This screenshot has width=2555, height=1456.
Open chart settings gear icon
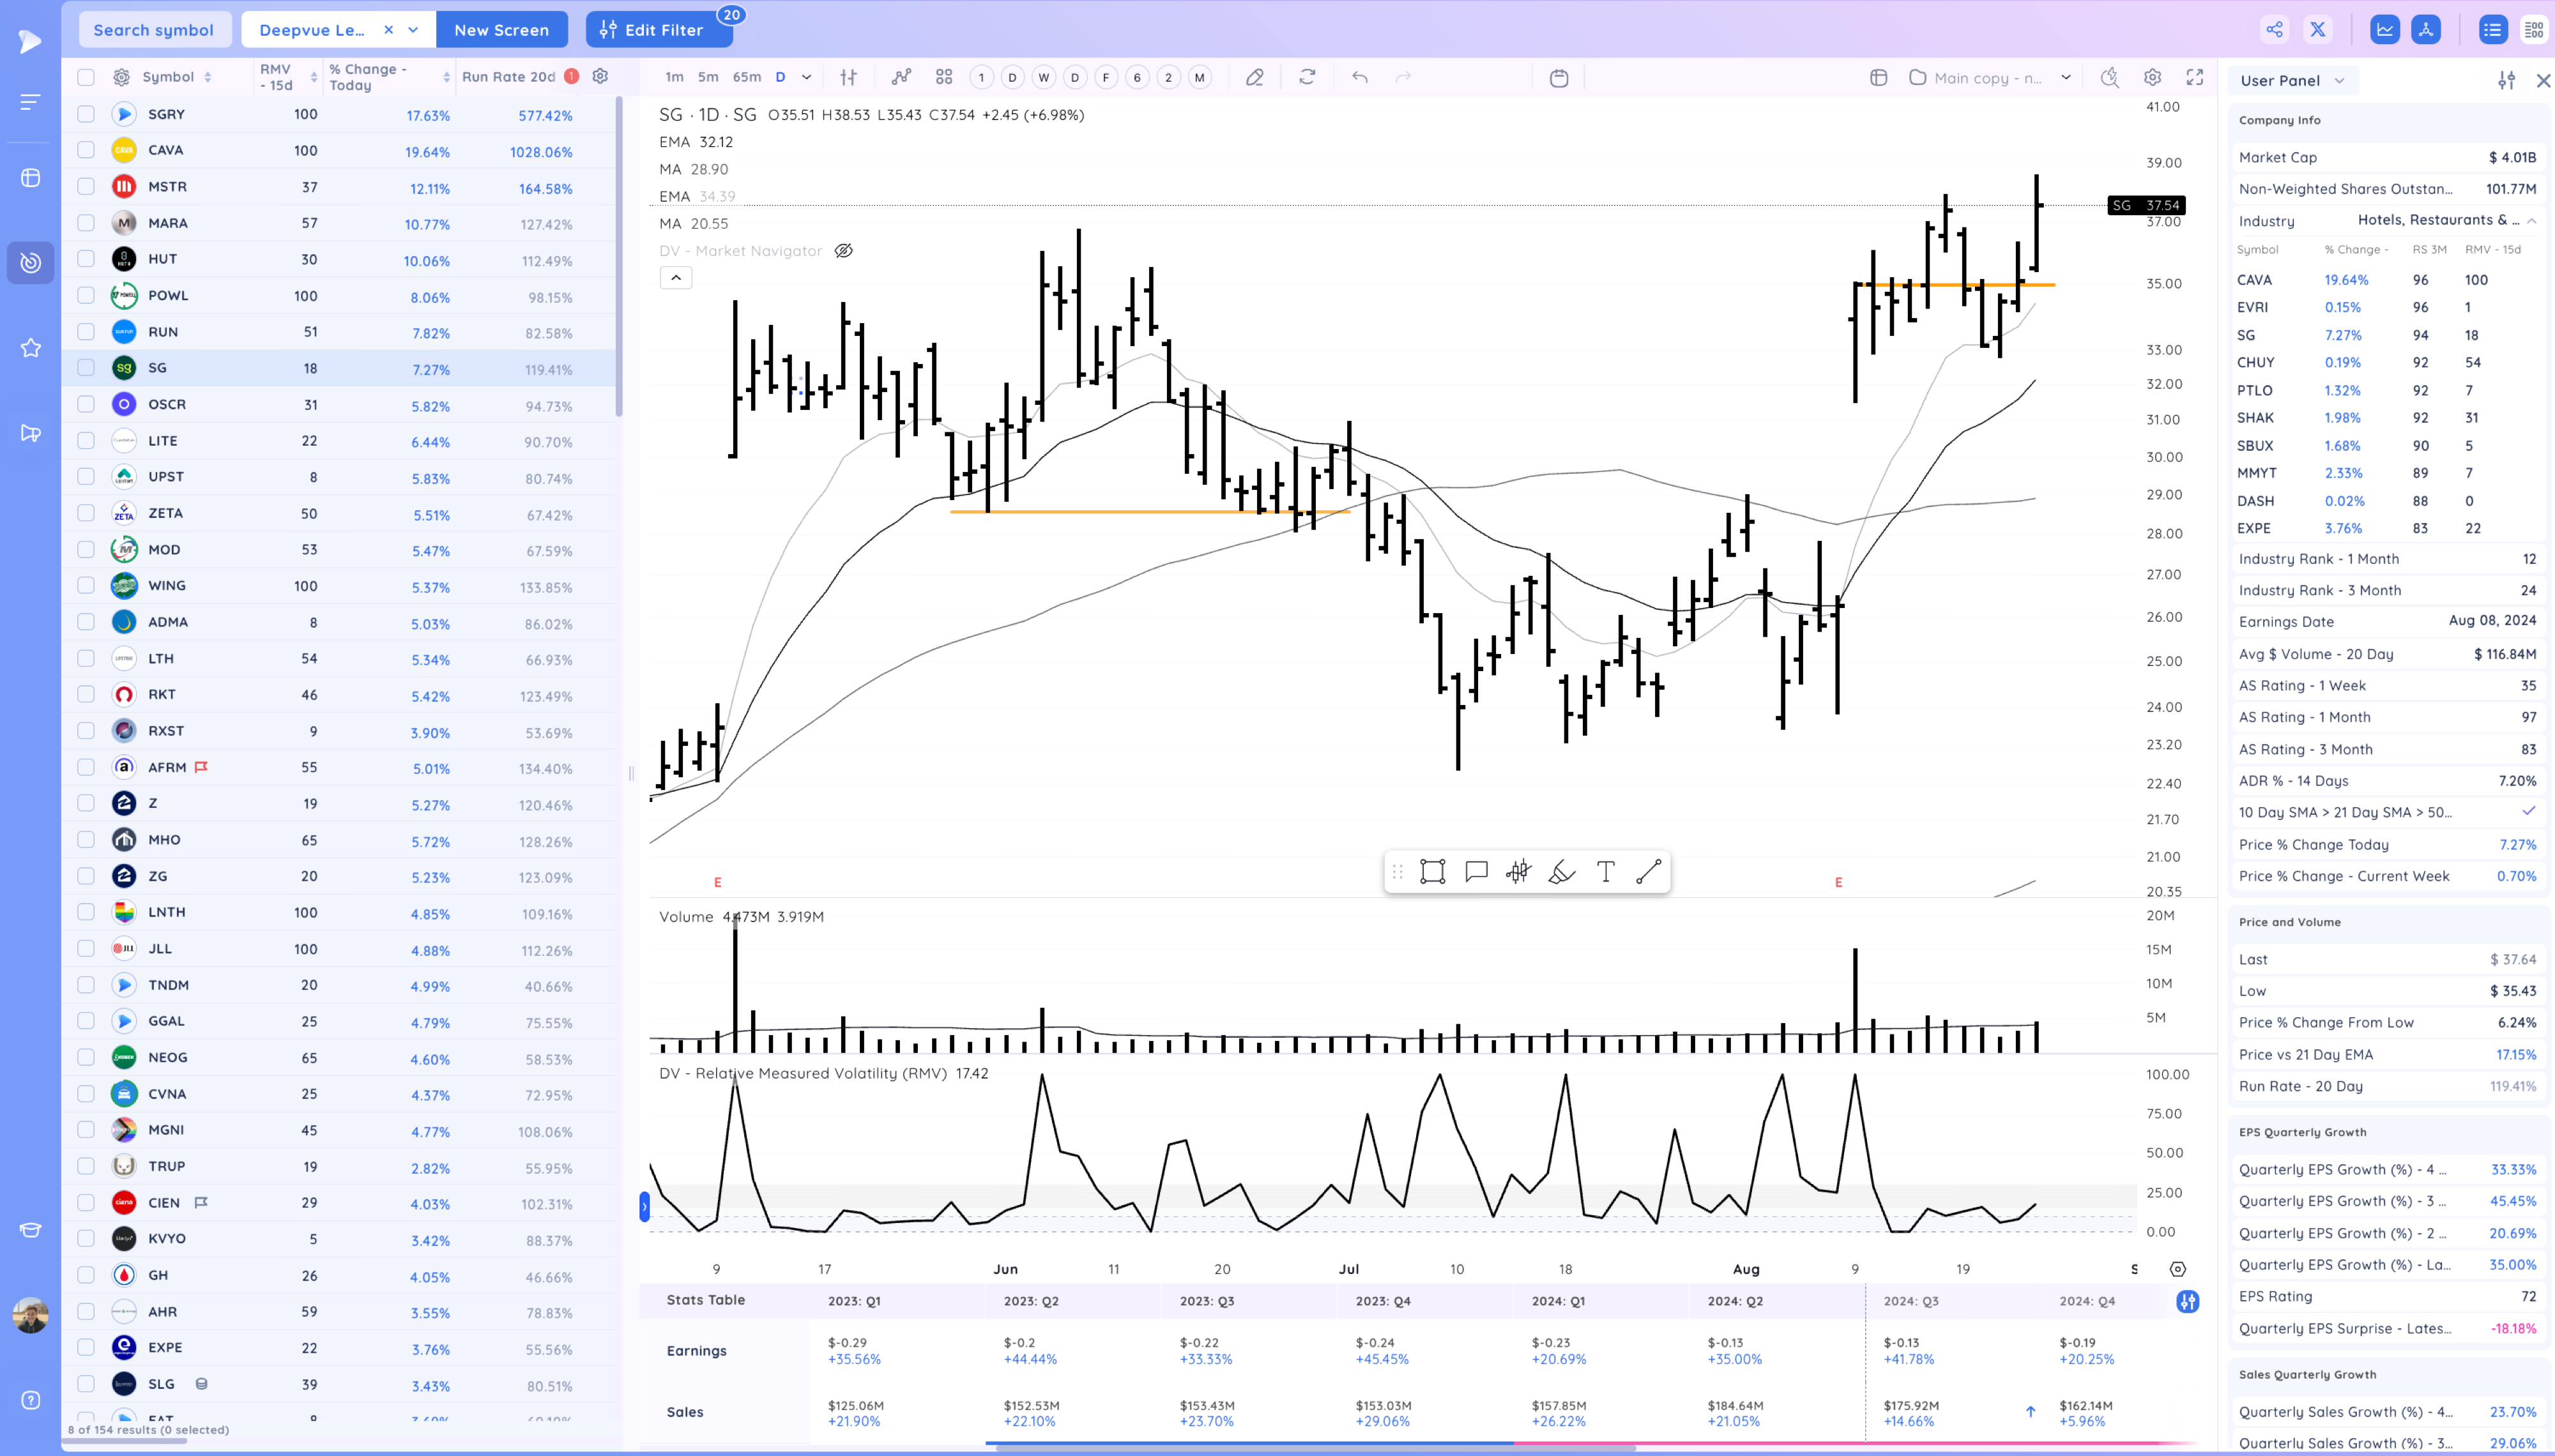[2152, 77]
